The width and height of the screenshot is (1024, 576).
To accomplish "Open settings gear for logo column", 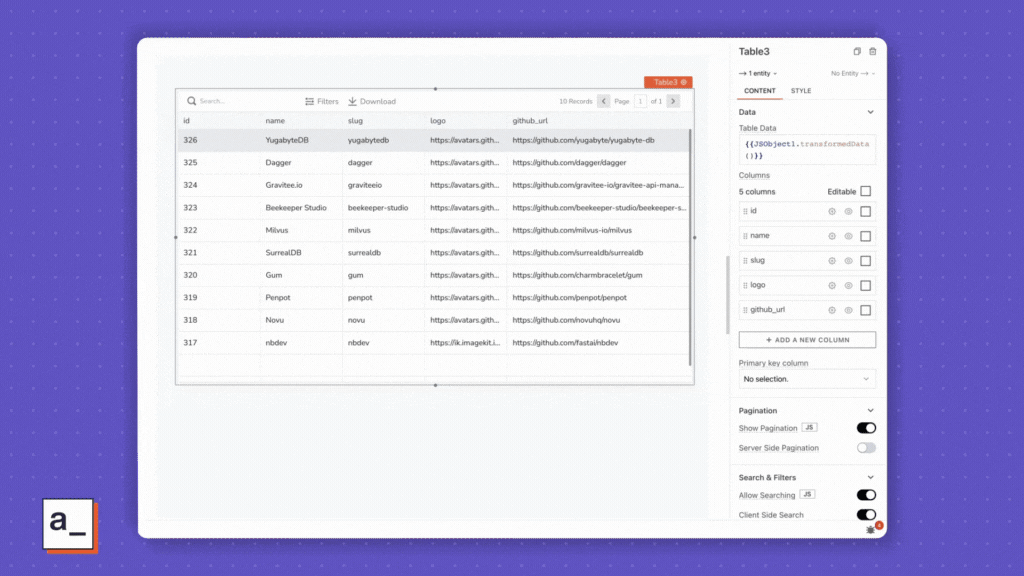I will click(x=832, y=286).
